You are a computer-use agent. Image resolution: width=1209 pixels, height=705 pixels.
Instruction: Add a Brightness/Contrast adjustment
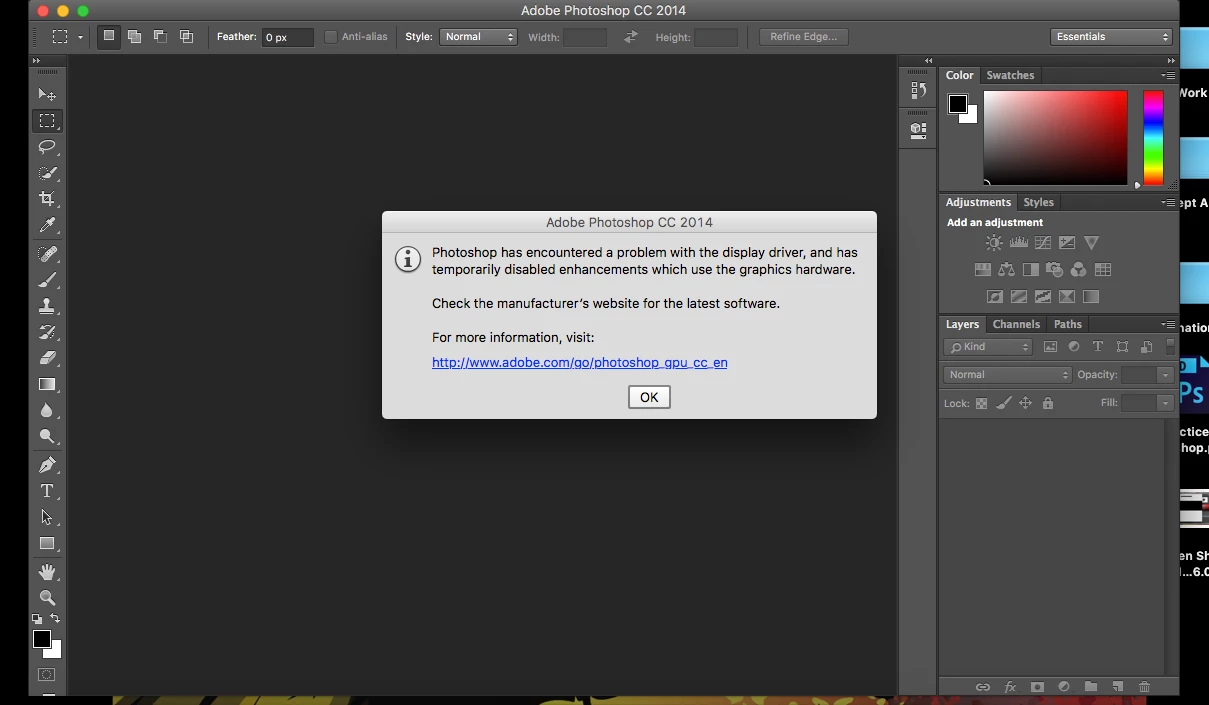coord(994,243)
